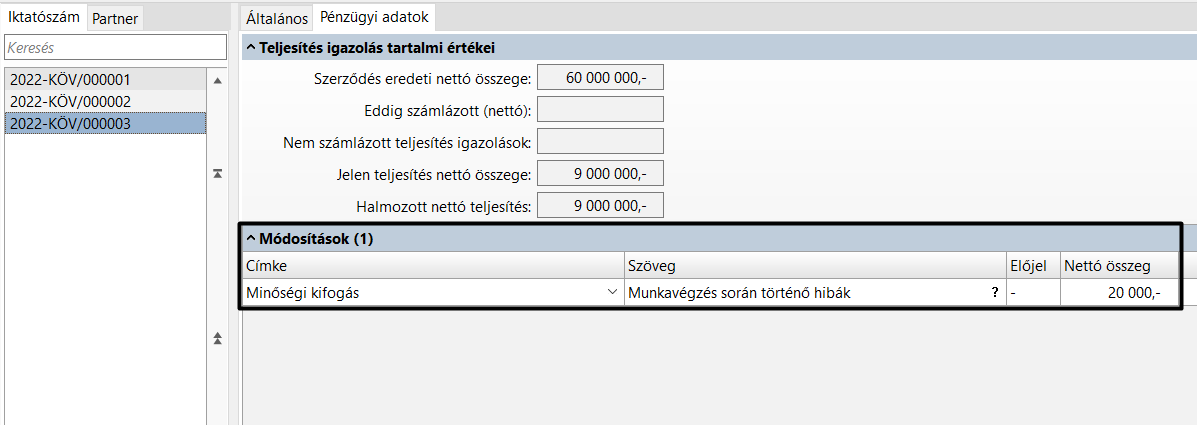Image resolution: width=1197 pixels, height=425 pixels.
Task: Select entry 2022-KÖV/000002
Action: click(70, 101)
